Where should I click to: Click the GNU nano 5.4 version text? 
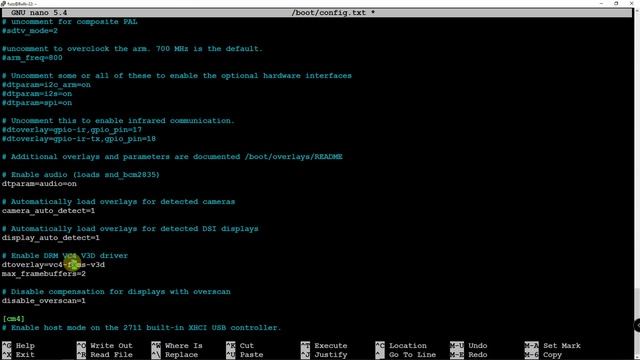[39, 13]
